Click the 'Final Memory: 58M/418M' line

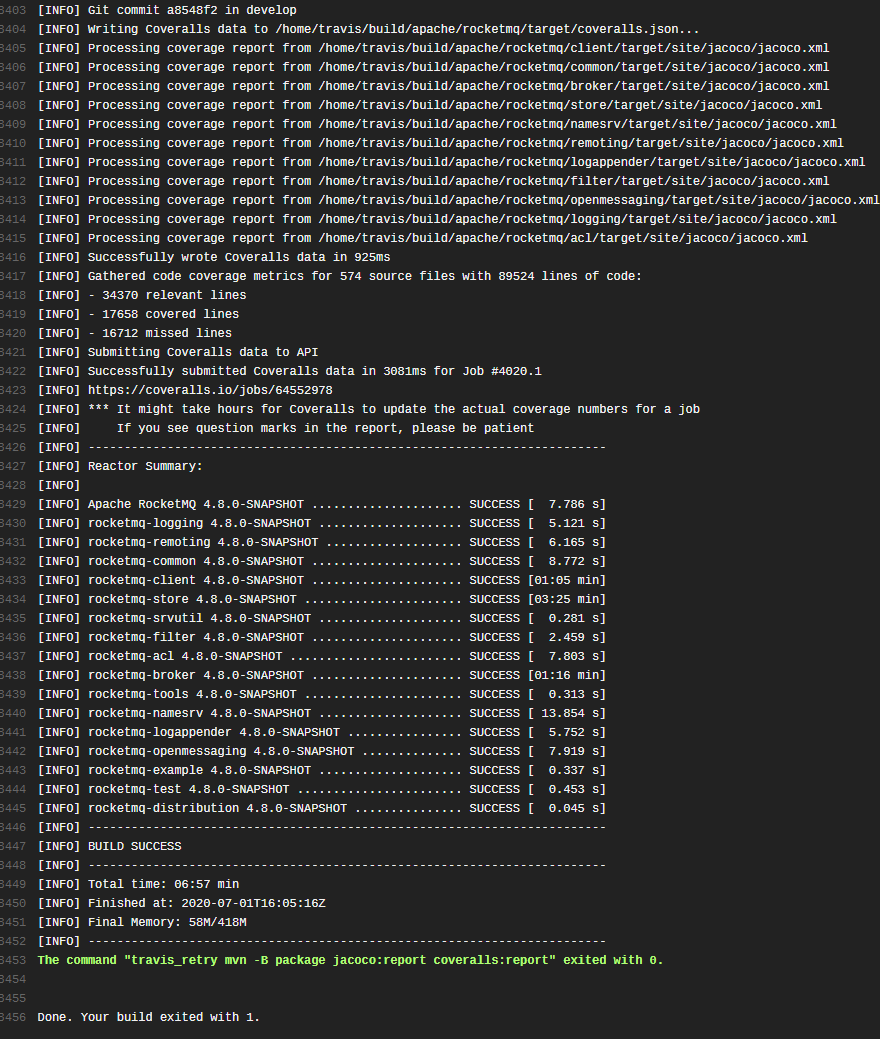(142, 922)
